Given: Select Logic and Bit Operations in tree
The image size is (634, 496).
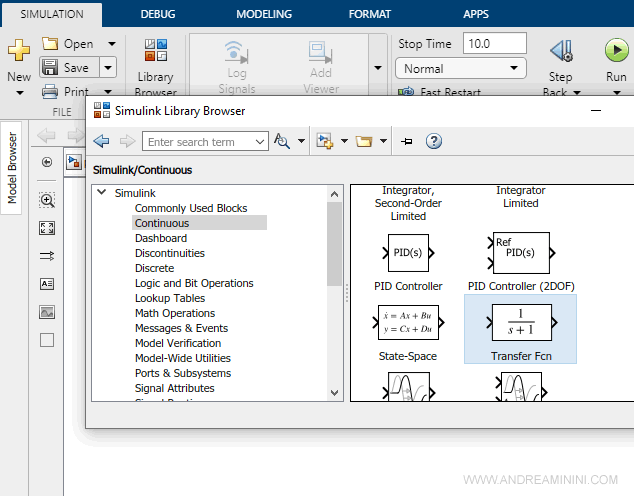Looking at the screenshot, I should pyautogui.click(x=194, y=283).
